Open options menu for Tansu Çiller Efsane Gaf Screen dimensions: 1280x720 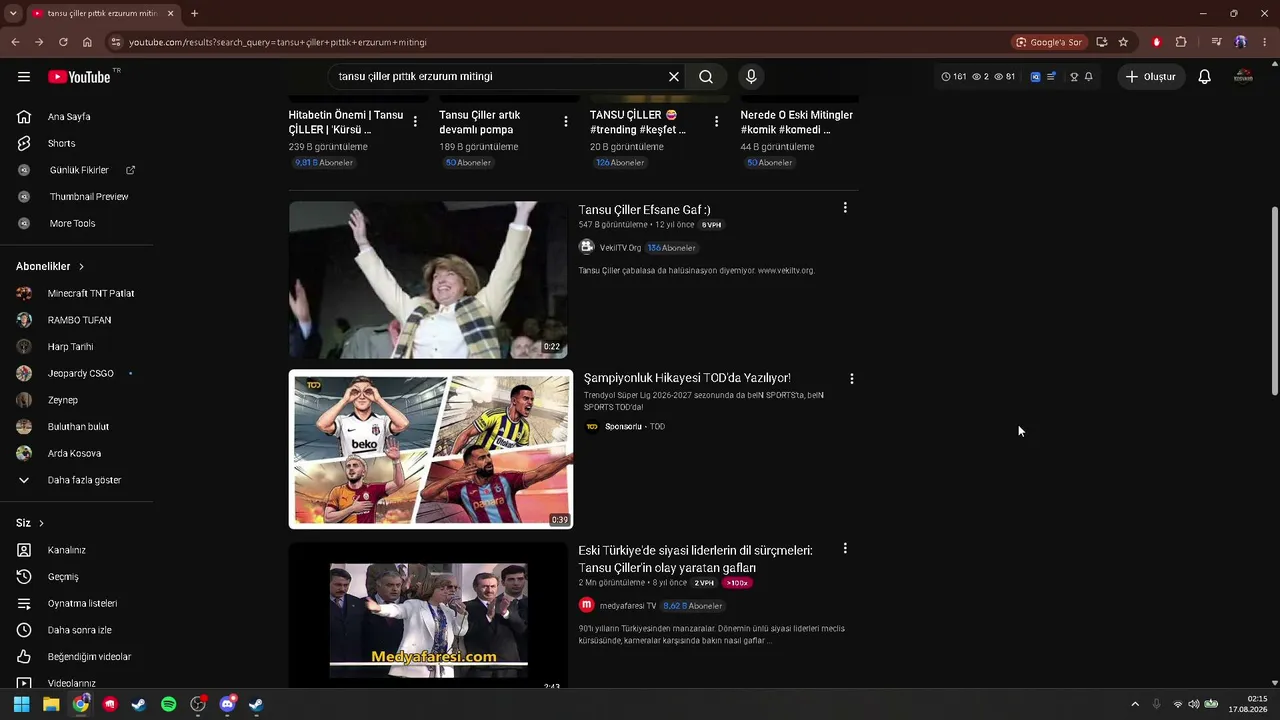845,208
